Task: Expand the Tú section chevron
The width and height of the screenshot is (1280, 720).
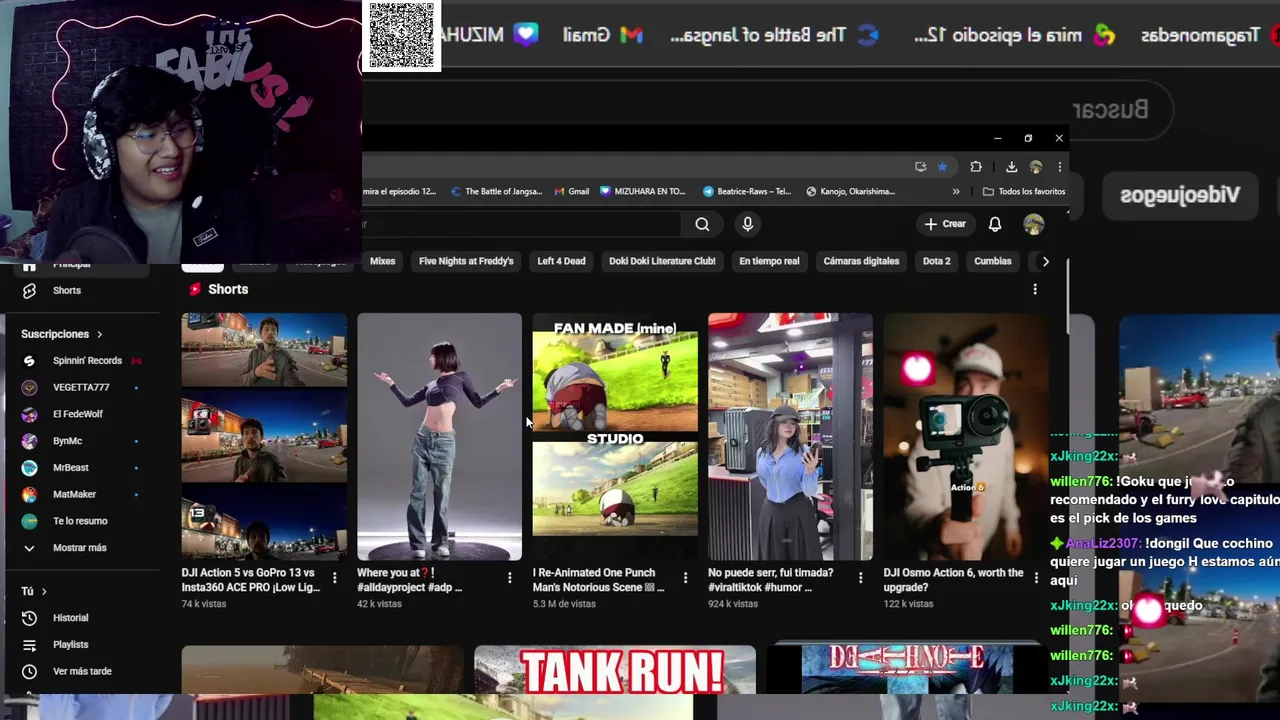Action: [44, 592]
